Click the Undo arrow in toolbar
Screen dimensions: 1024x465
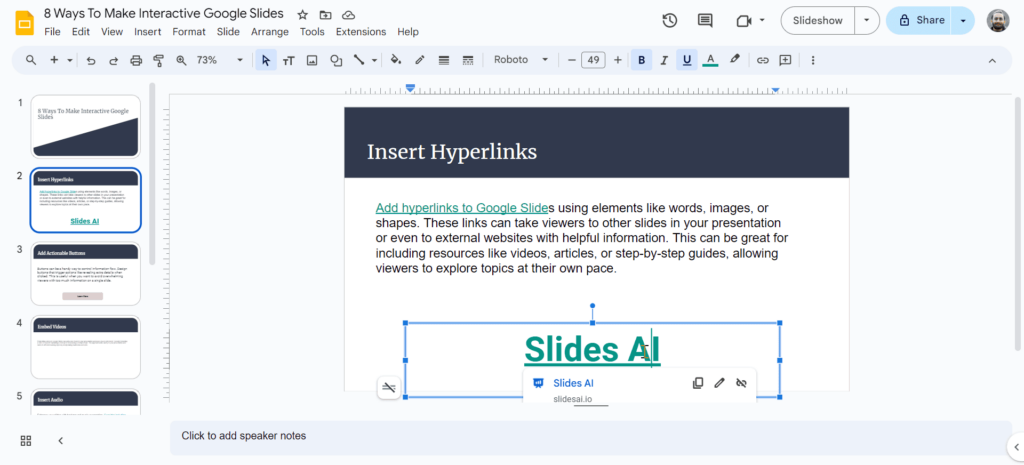tap(91, 60)
